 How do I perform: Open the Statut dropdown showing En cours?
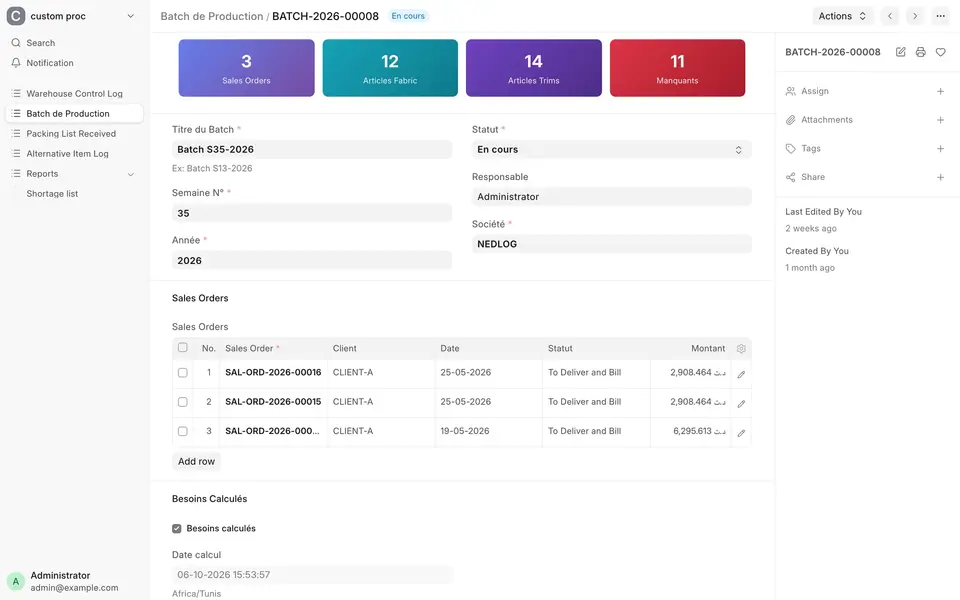[611, 149]
